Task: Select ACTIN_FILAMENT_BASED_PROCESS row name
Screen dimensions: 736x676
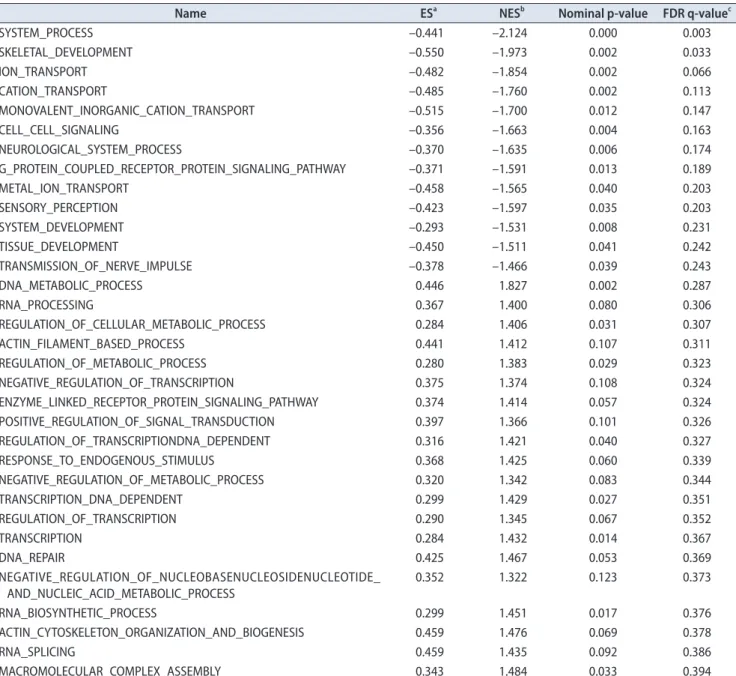Action: point(92,344)
